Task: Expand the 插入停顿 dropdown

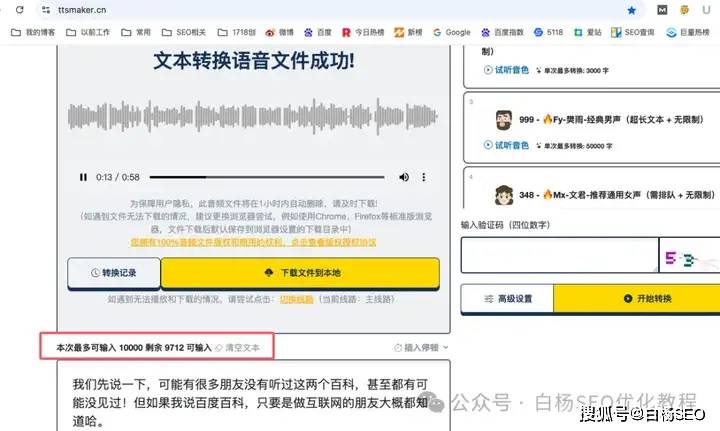Action: point(421,347)
